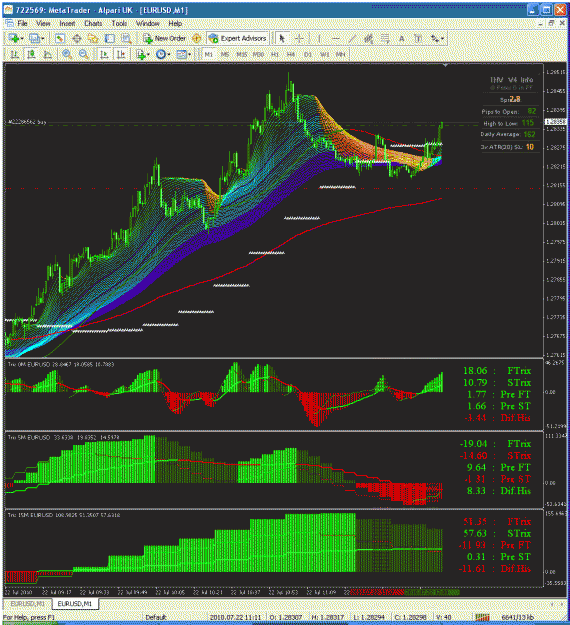The width and height of the screenshot is (570, 625).
Task: Click the chart window icon left of File
Action: tap(10, 24)
